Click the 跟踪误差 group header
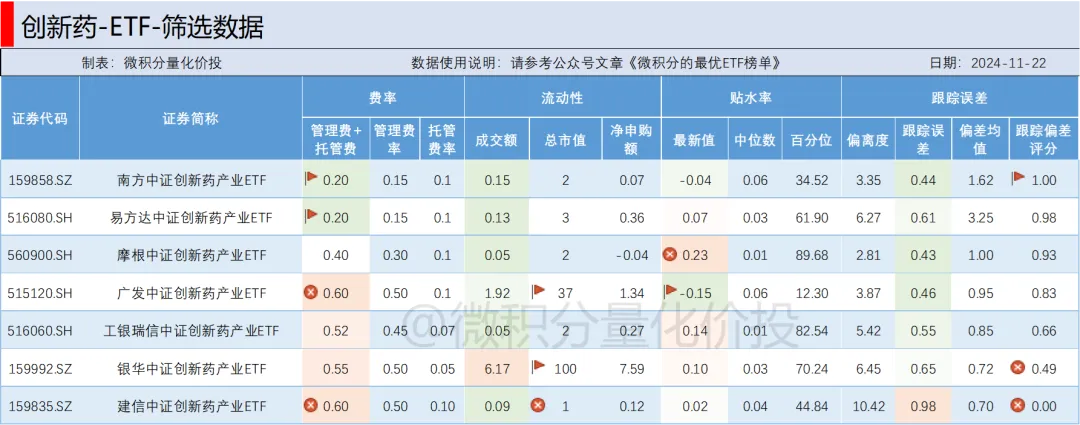The height and width of the screenshot is (425, 1080). point(959,98)
